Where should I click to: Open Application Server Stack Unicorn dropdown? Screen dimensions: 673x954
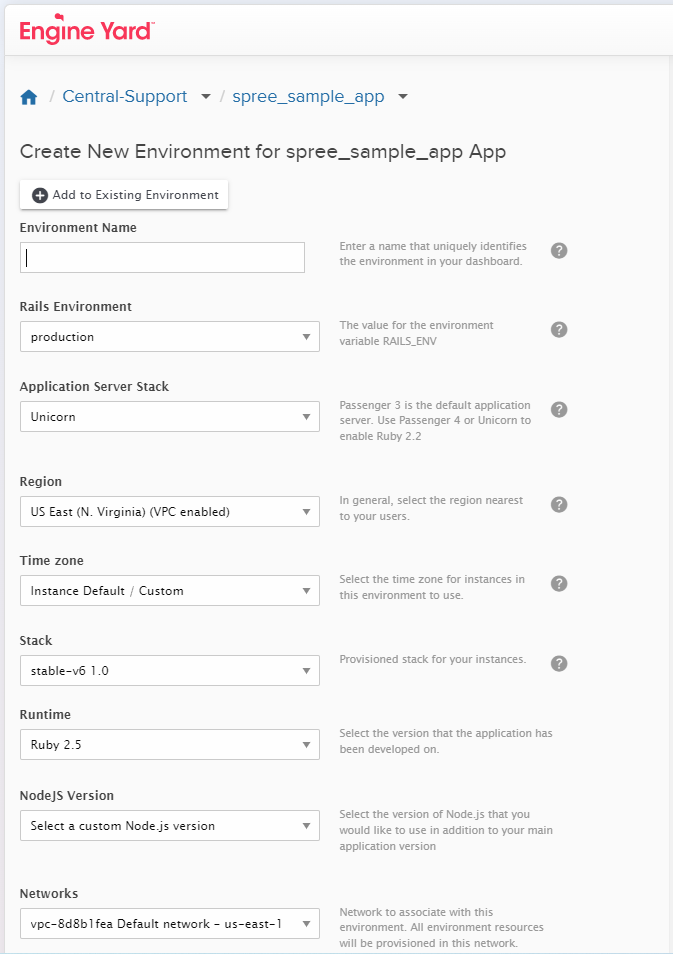pos(169,417)
